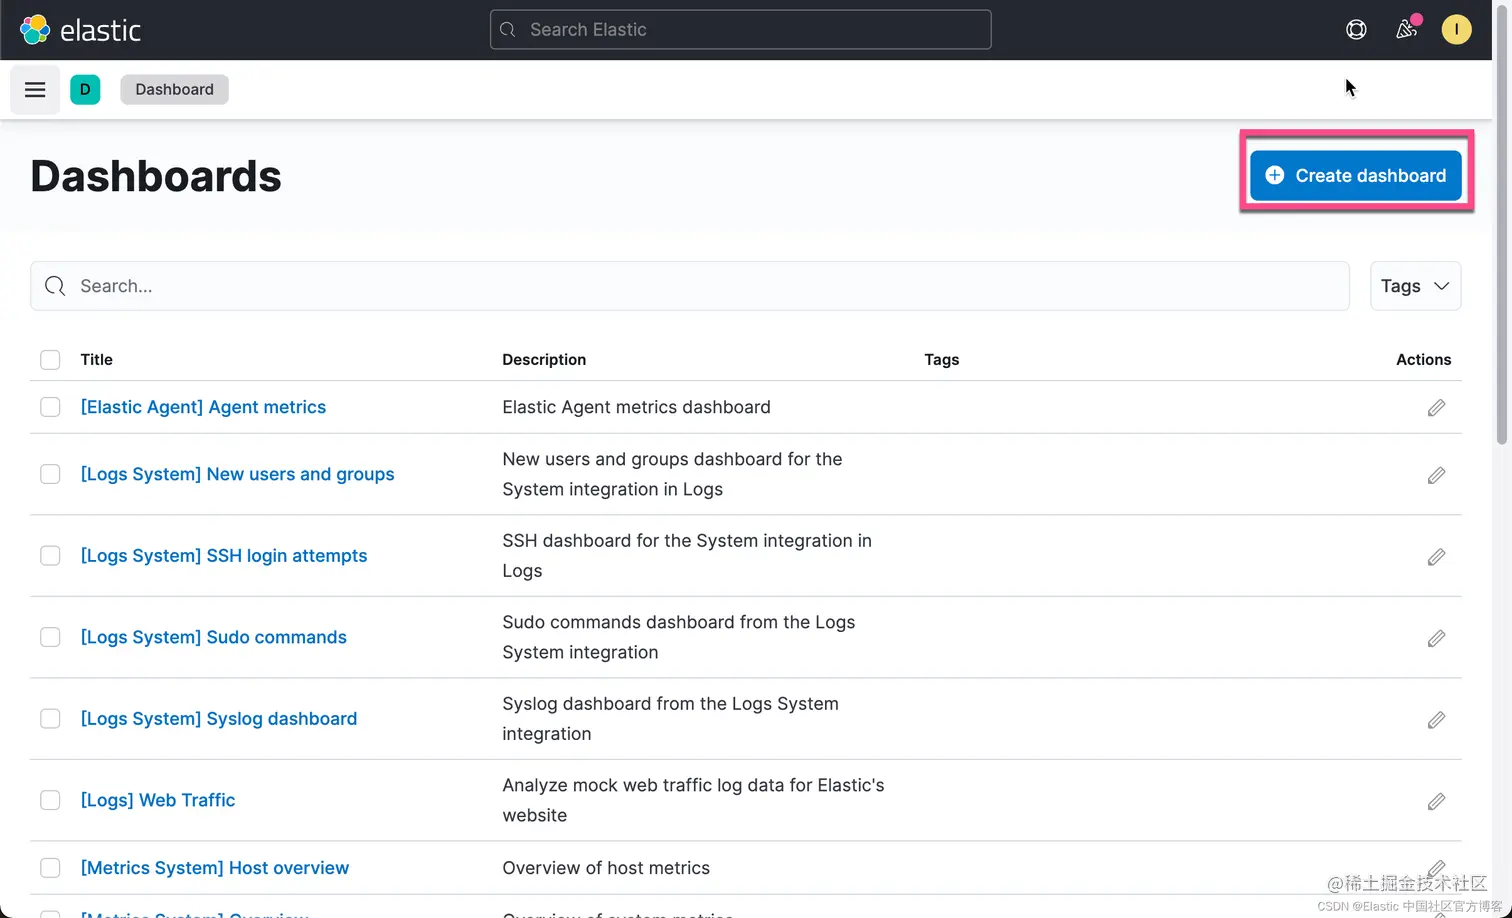Screen dimensions: 1512x918
Task: Click the dashboards list search box
Action: [x=690, y=286]
